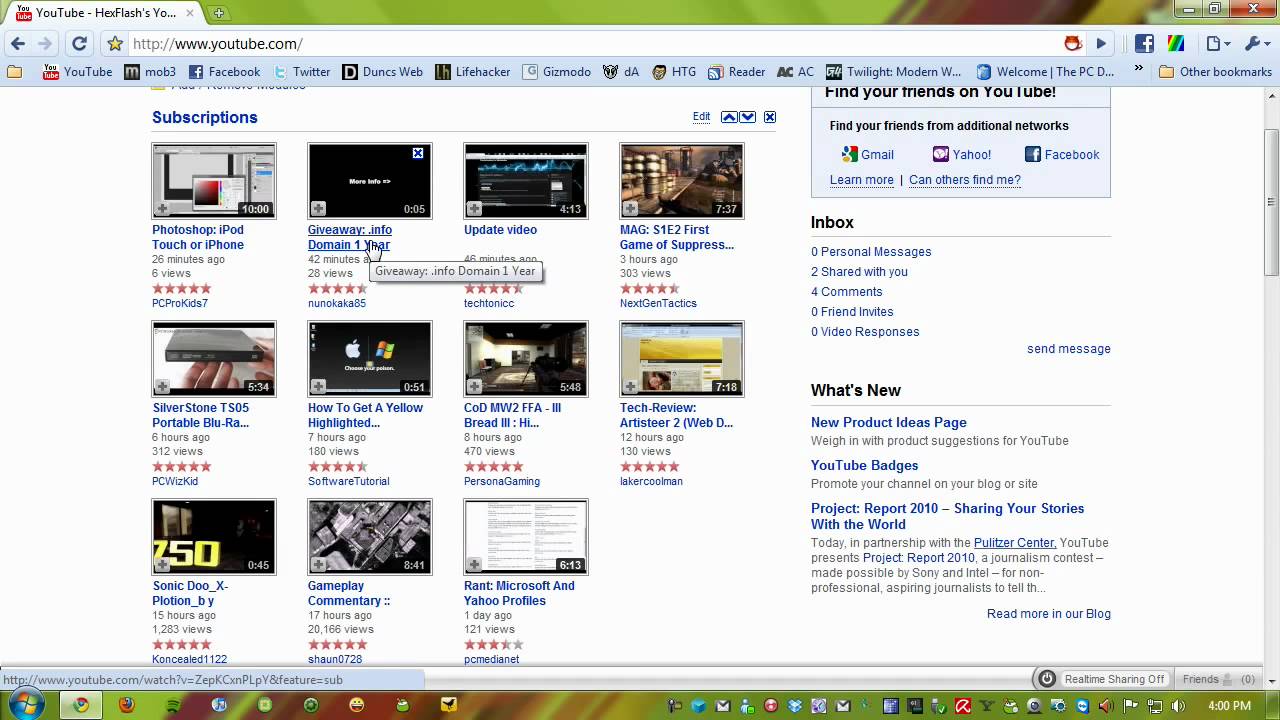The image size is (1280, 720).
Task: Open the Photoshop: iPod Touch video thumbnail
Action: (214, 181)
